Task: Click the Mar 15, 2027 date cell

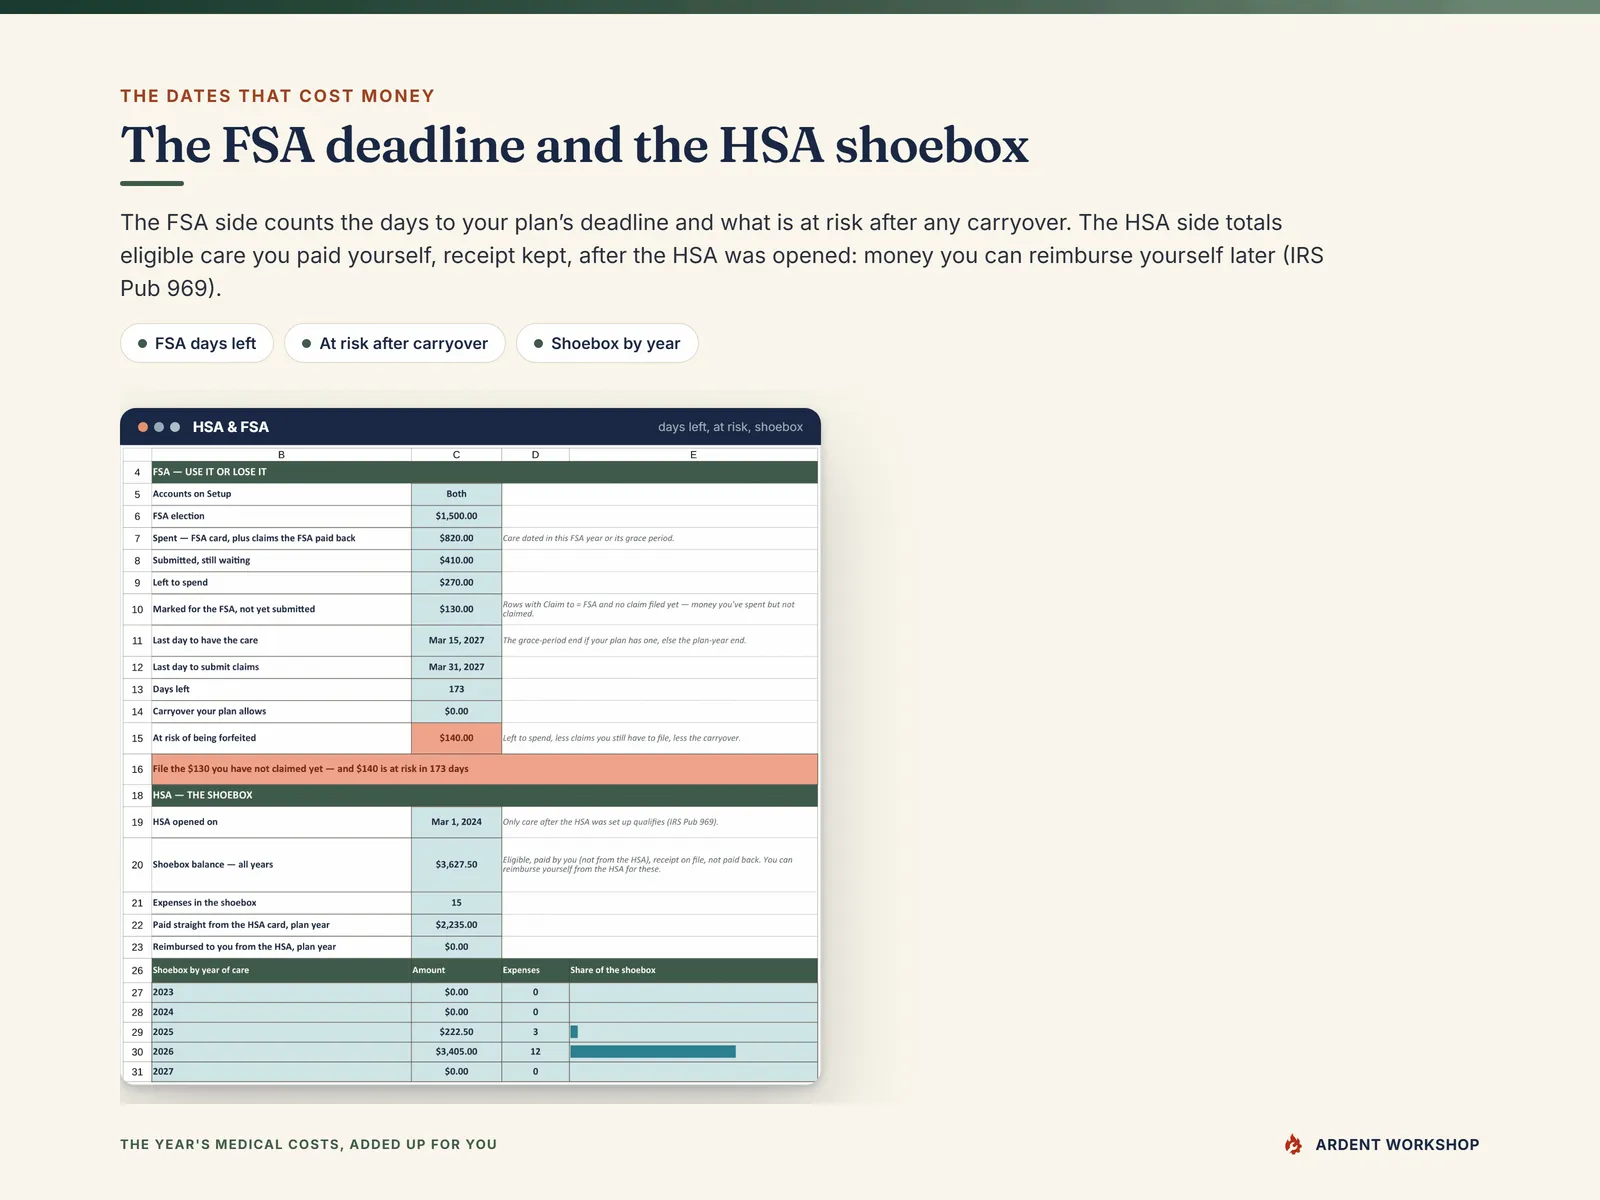Action: tap(456, 640)
